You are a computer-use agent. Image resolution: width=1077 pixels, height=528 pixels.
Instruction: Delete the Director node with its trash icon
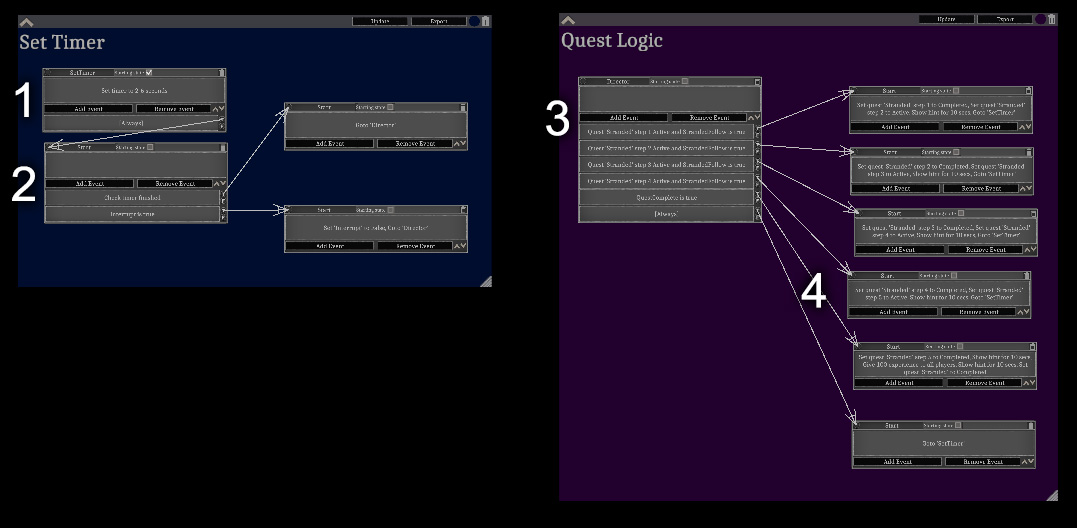tap(757, 81)
